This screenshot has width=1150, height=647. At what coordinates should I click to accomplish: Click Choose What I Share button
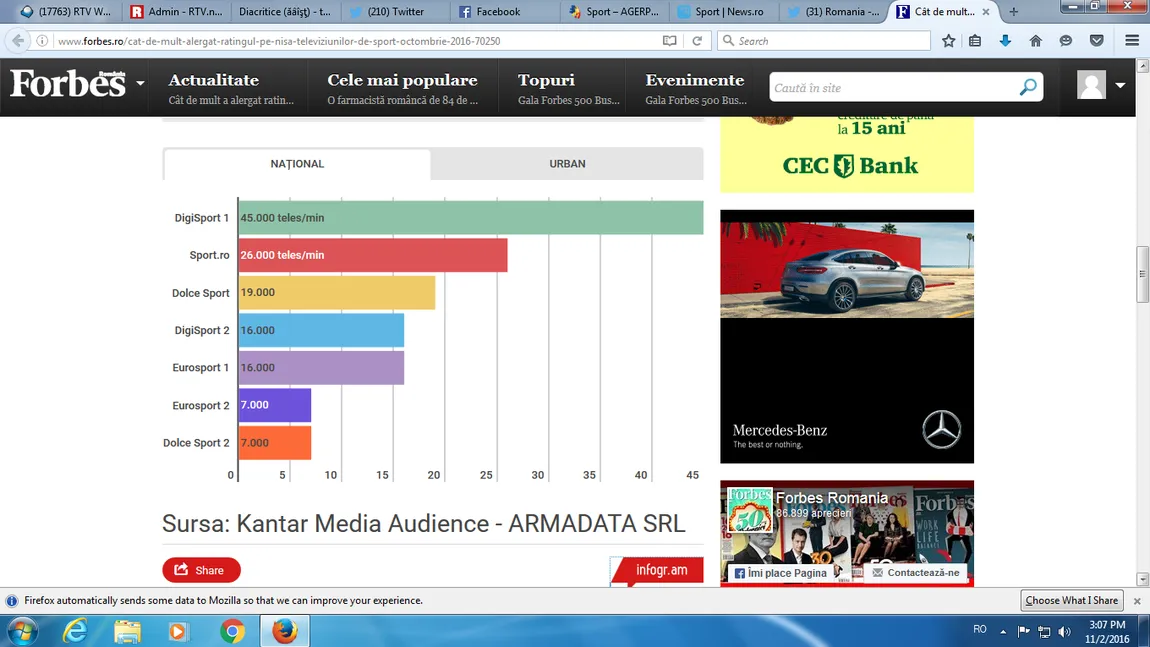pos(1072,600)
